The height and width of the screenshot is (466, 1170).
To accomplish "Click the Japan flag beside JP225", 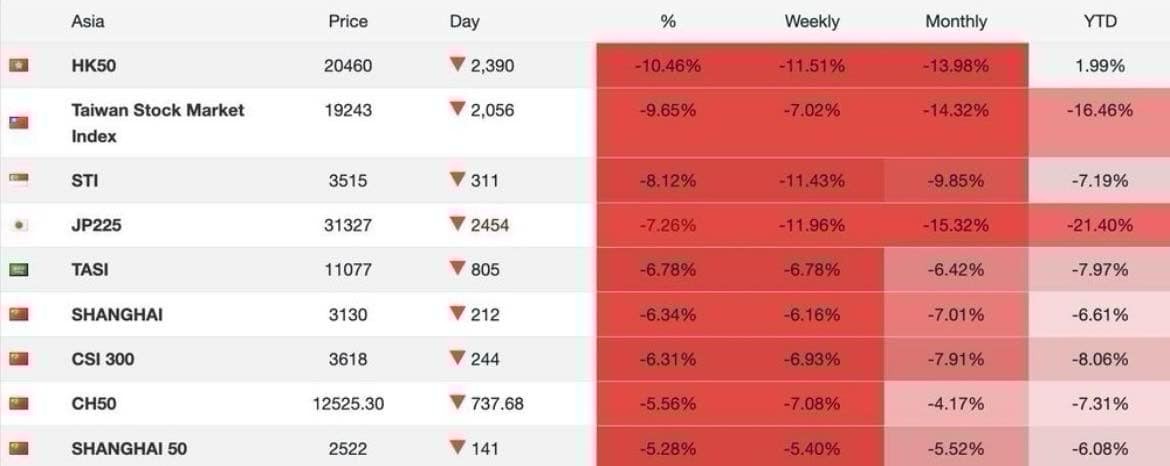I will 18,225.
